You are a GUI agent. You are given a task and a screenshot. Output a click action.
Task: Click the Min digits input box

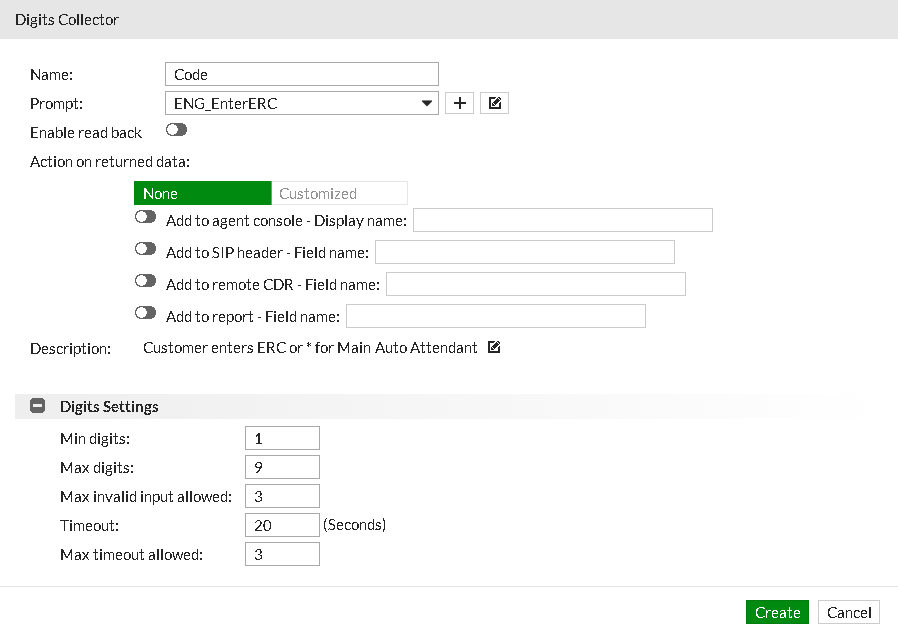pos(282,438)
